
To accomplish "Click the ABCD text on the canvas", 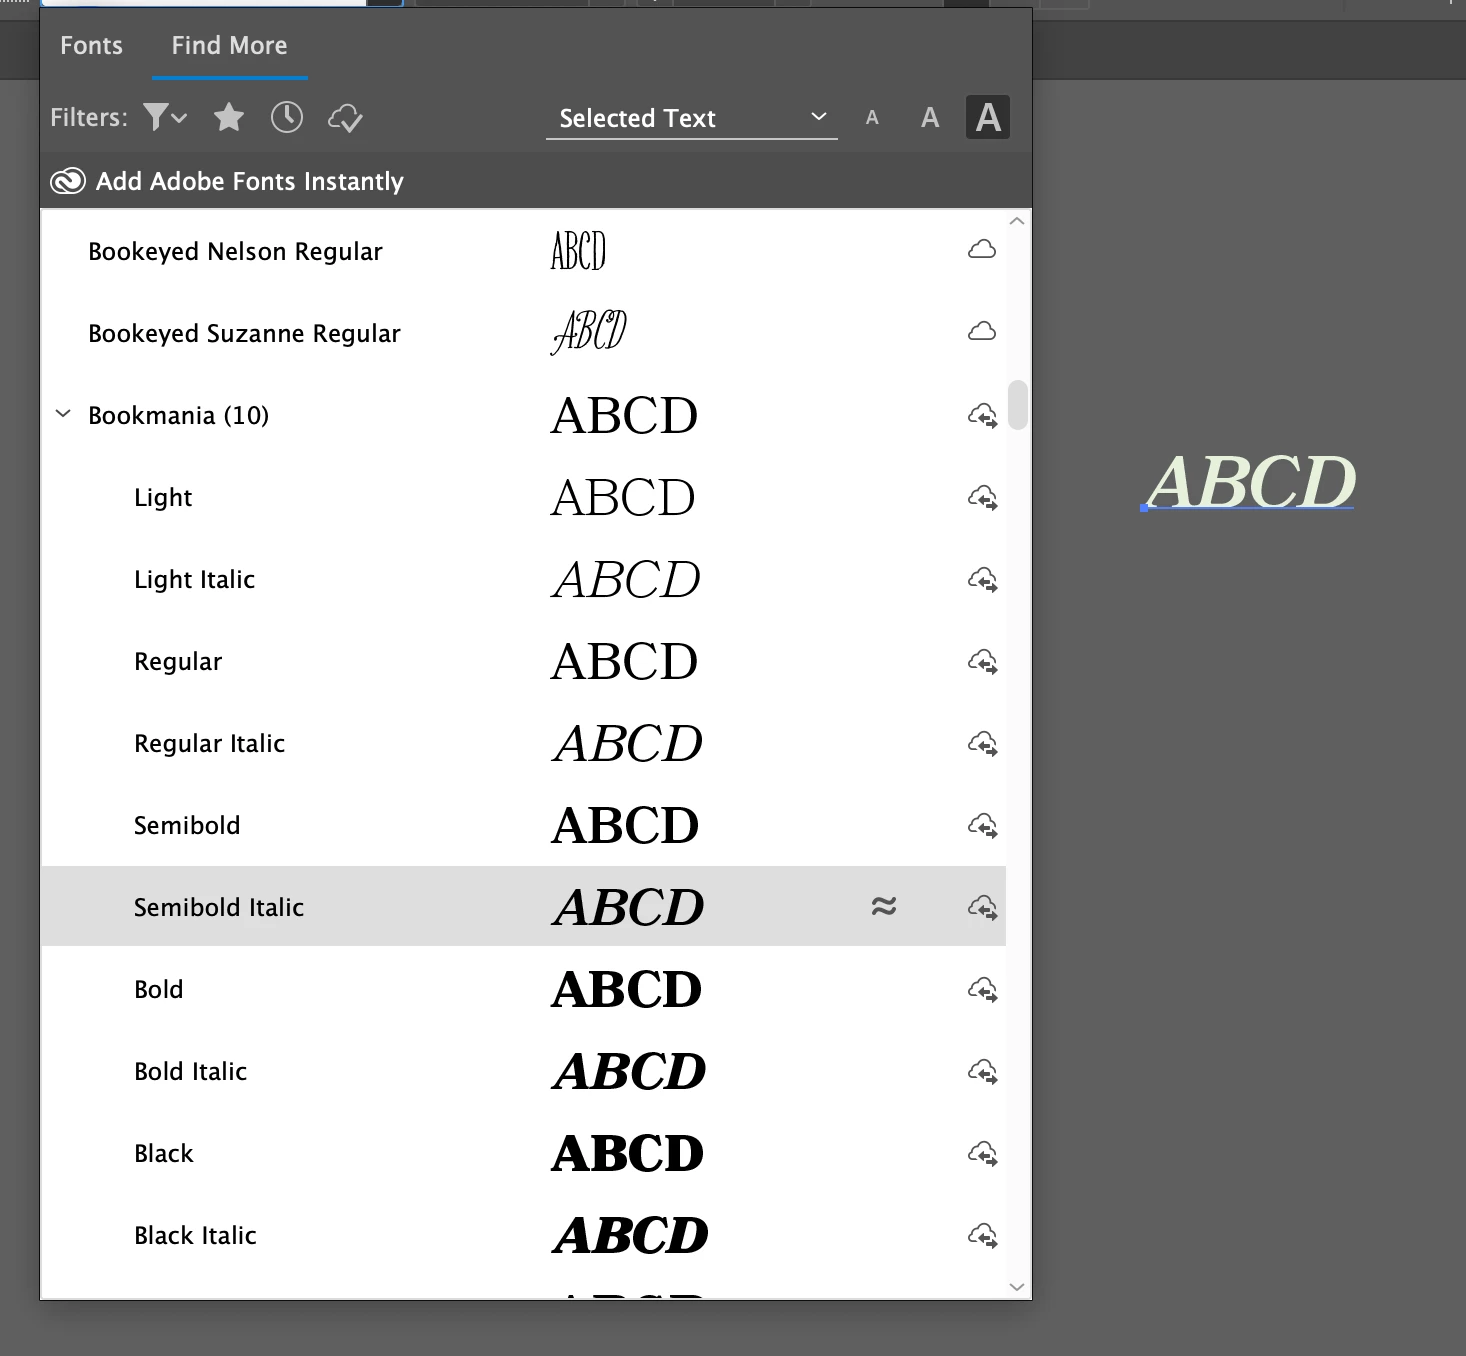I will pyautogui.click(x=1251, y=482).
